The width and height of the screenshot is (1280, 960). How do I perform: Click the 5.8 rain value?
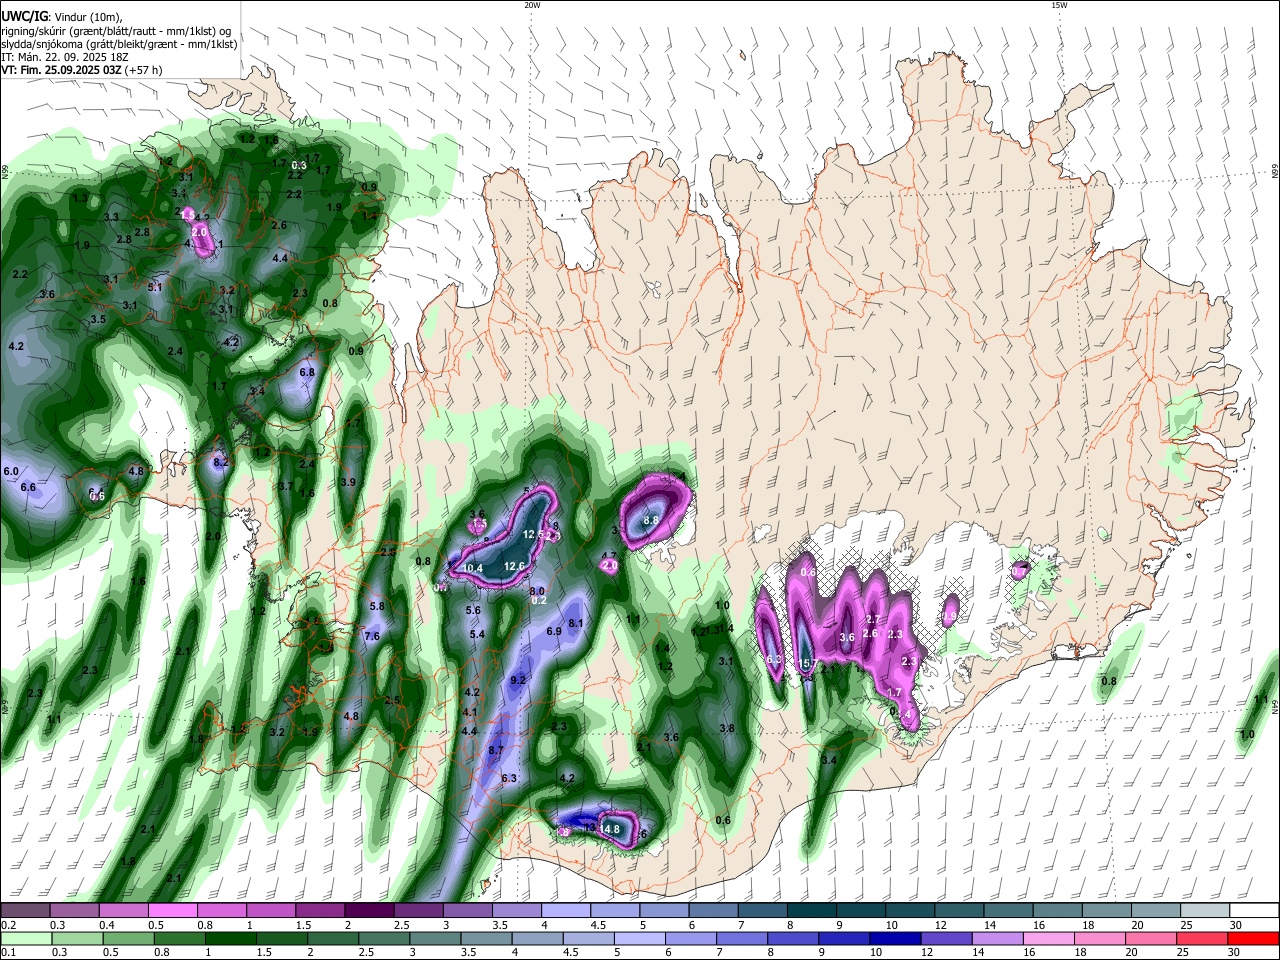[x=377, y=606]
